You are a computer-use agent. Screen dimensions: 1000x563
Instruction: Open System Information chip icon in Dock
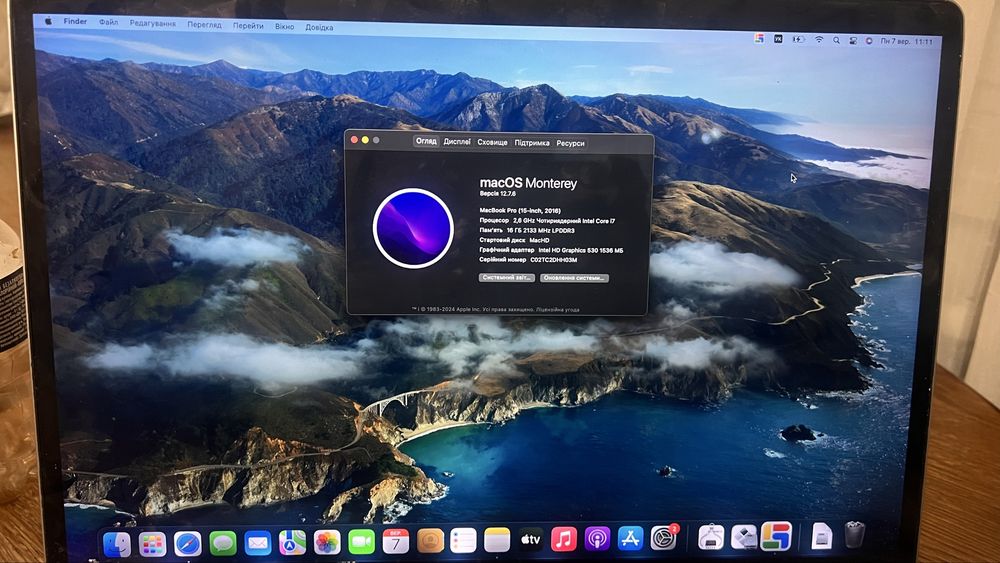710,537
